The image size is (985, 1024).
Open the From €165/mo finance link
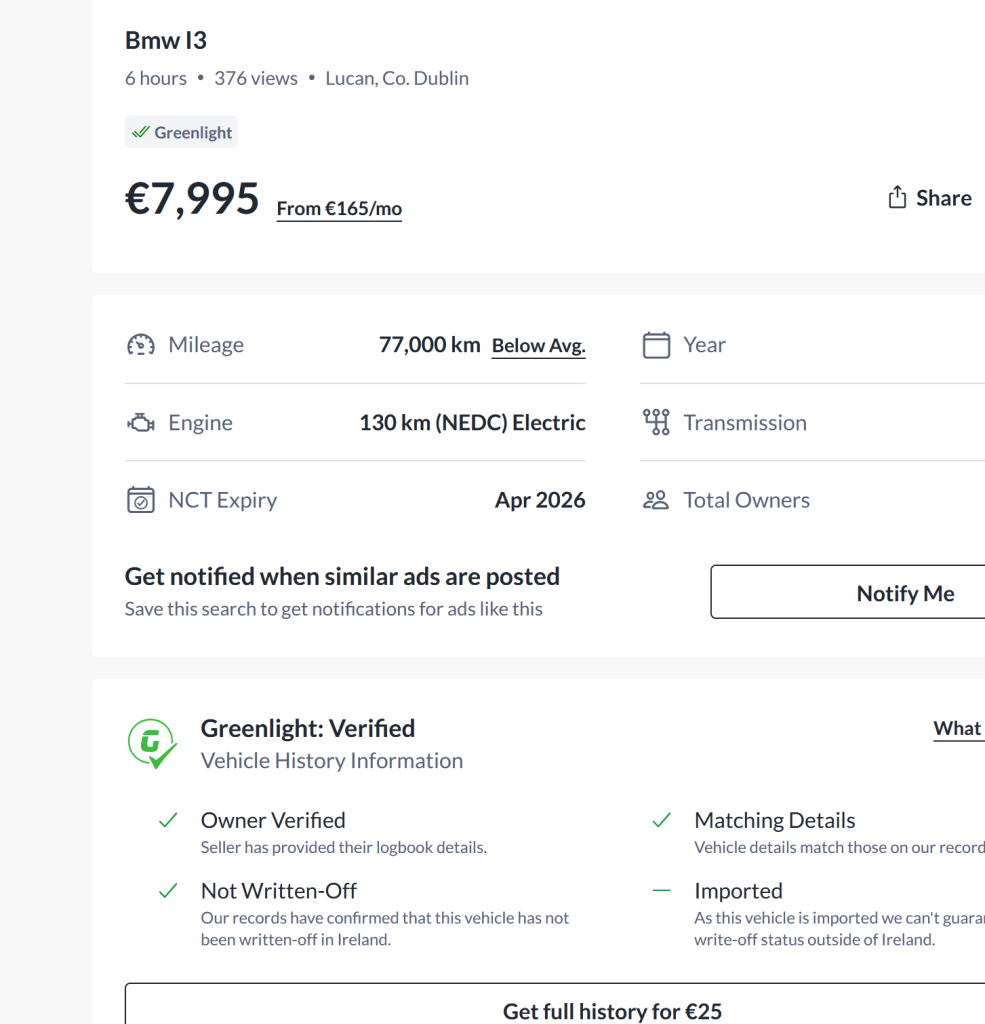(339, 209)
